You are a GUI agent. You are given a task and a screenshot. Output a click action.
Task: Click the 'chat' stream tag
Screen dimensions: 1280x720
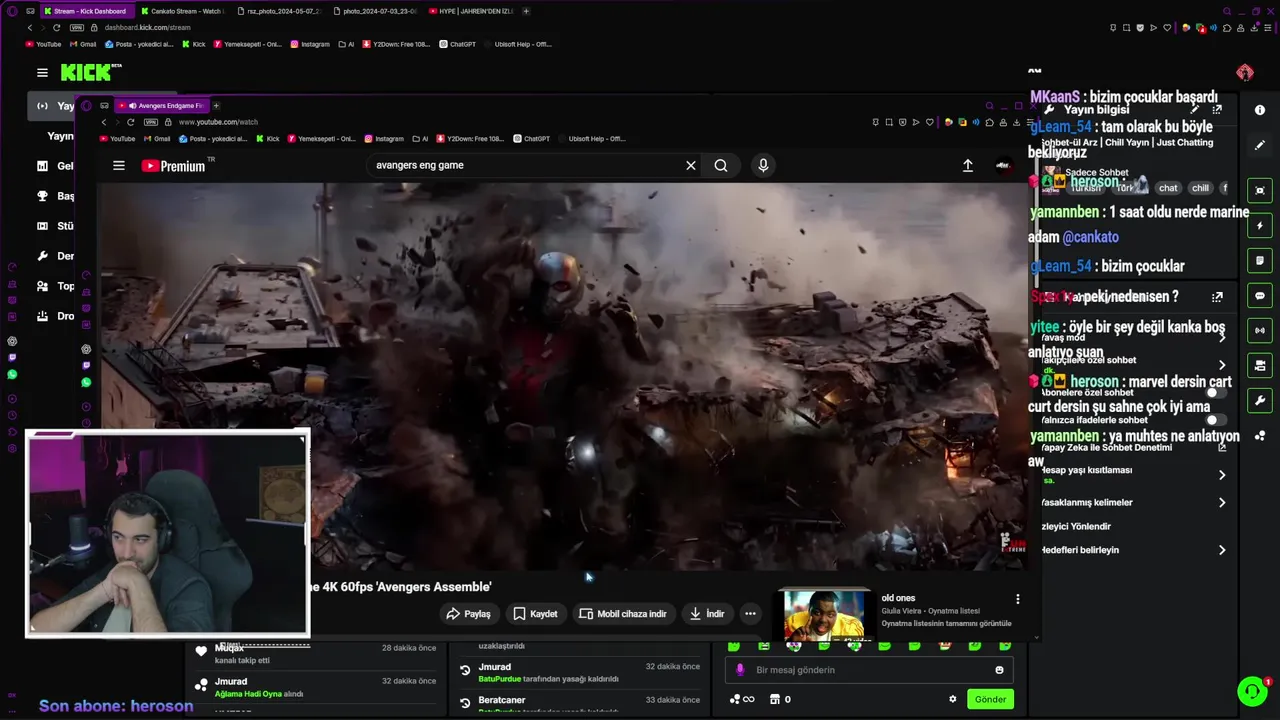click(1168, 188)
